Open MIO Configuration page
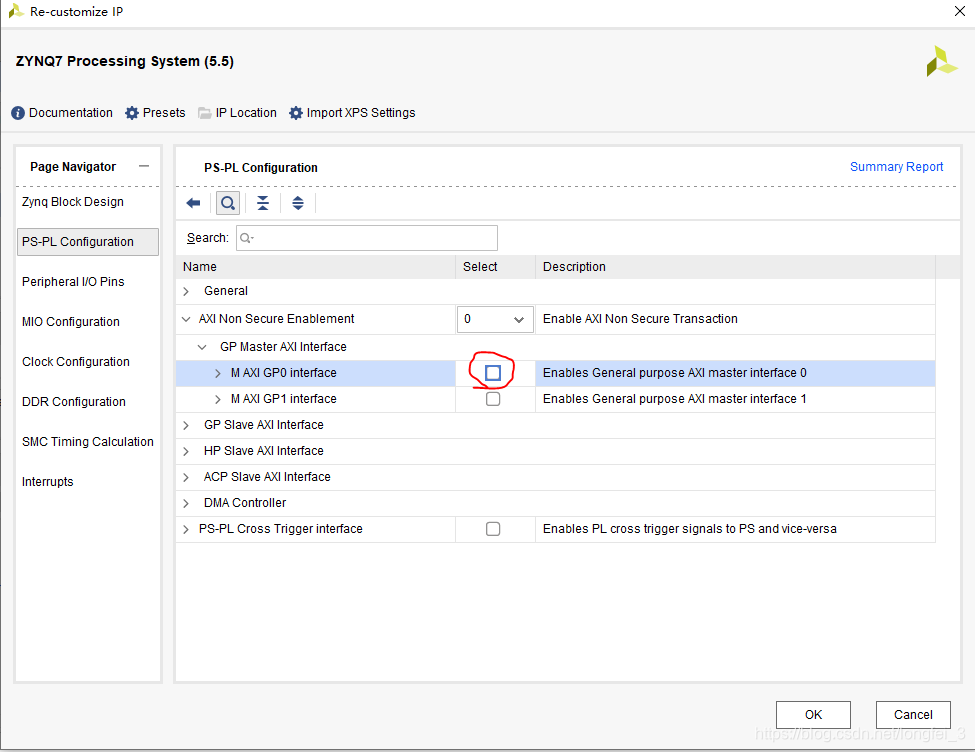This screenshot has width=975, height=752. click(x=71, y=322)
